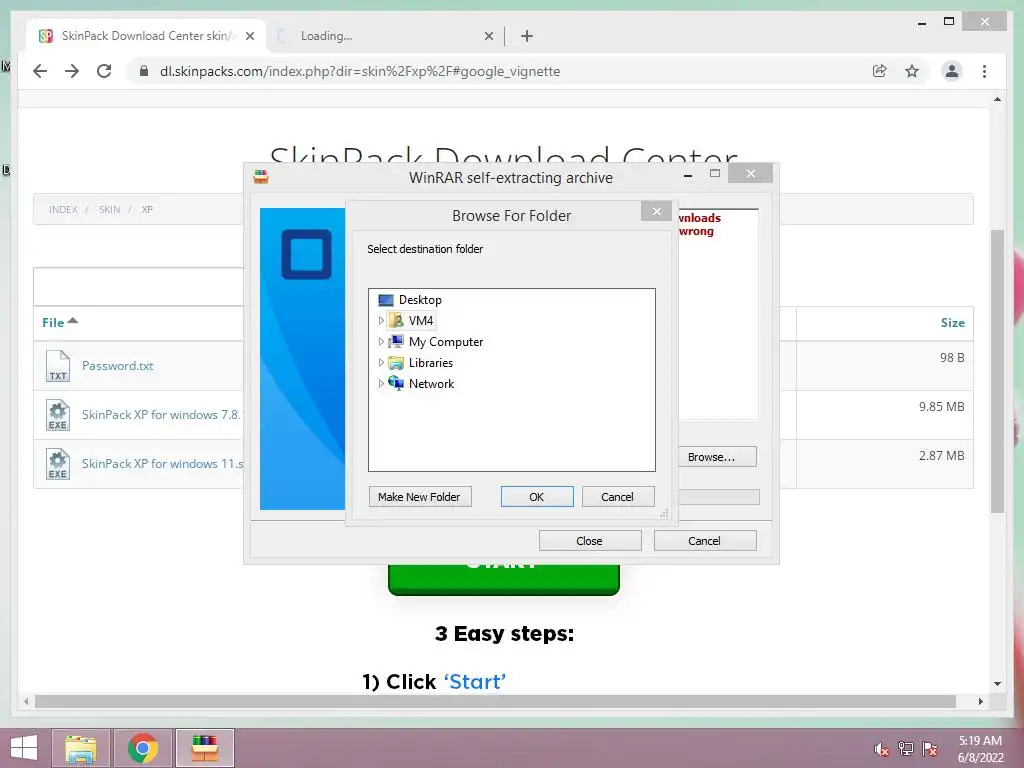
Task: Expand the My Computer node
Action: click(x=381, y=342)
